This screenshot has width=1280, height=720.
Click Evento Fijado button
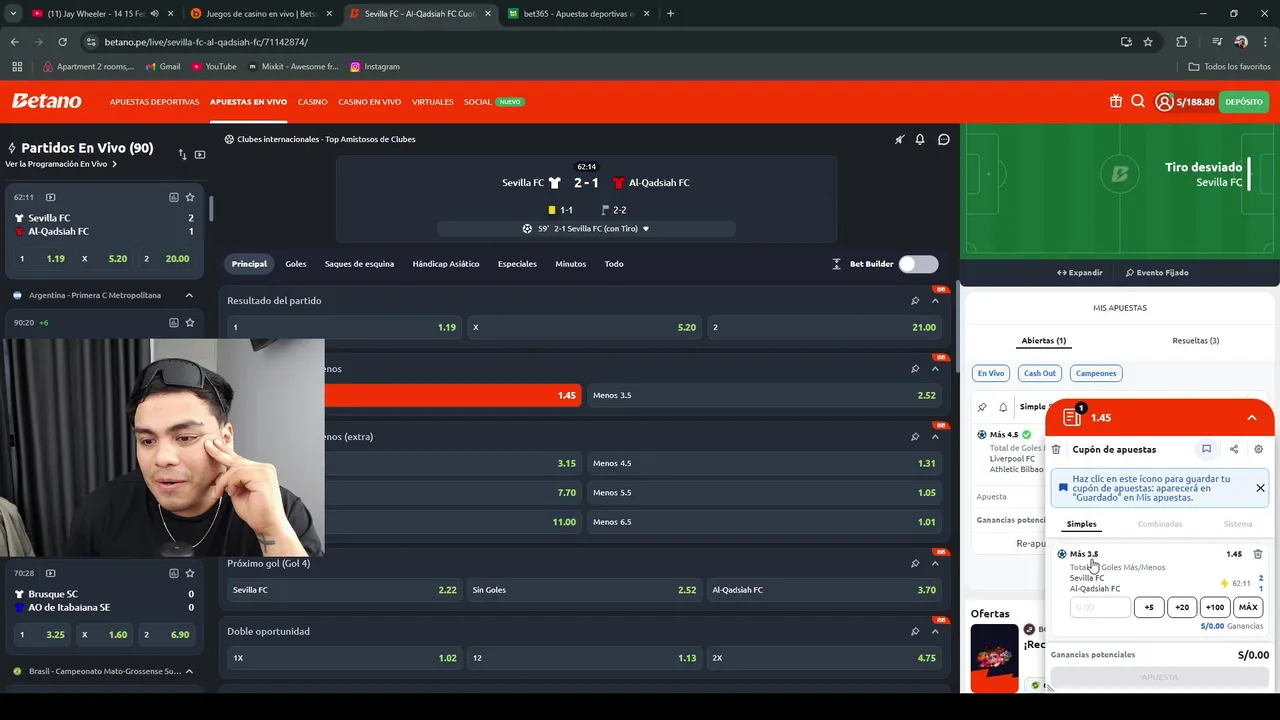pos(1157,272)
